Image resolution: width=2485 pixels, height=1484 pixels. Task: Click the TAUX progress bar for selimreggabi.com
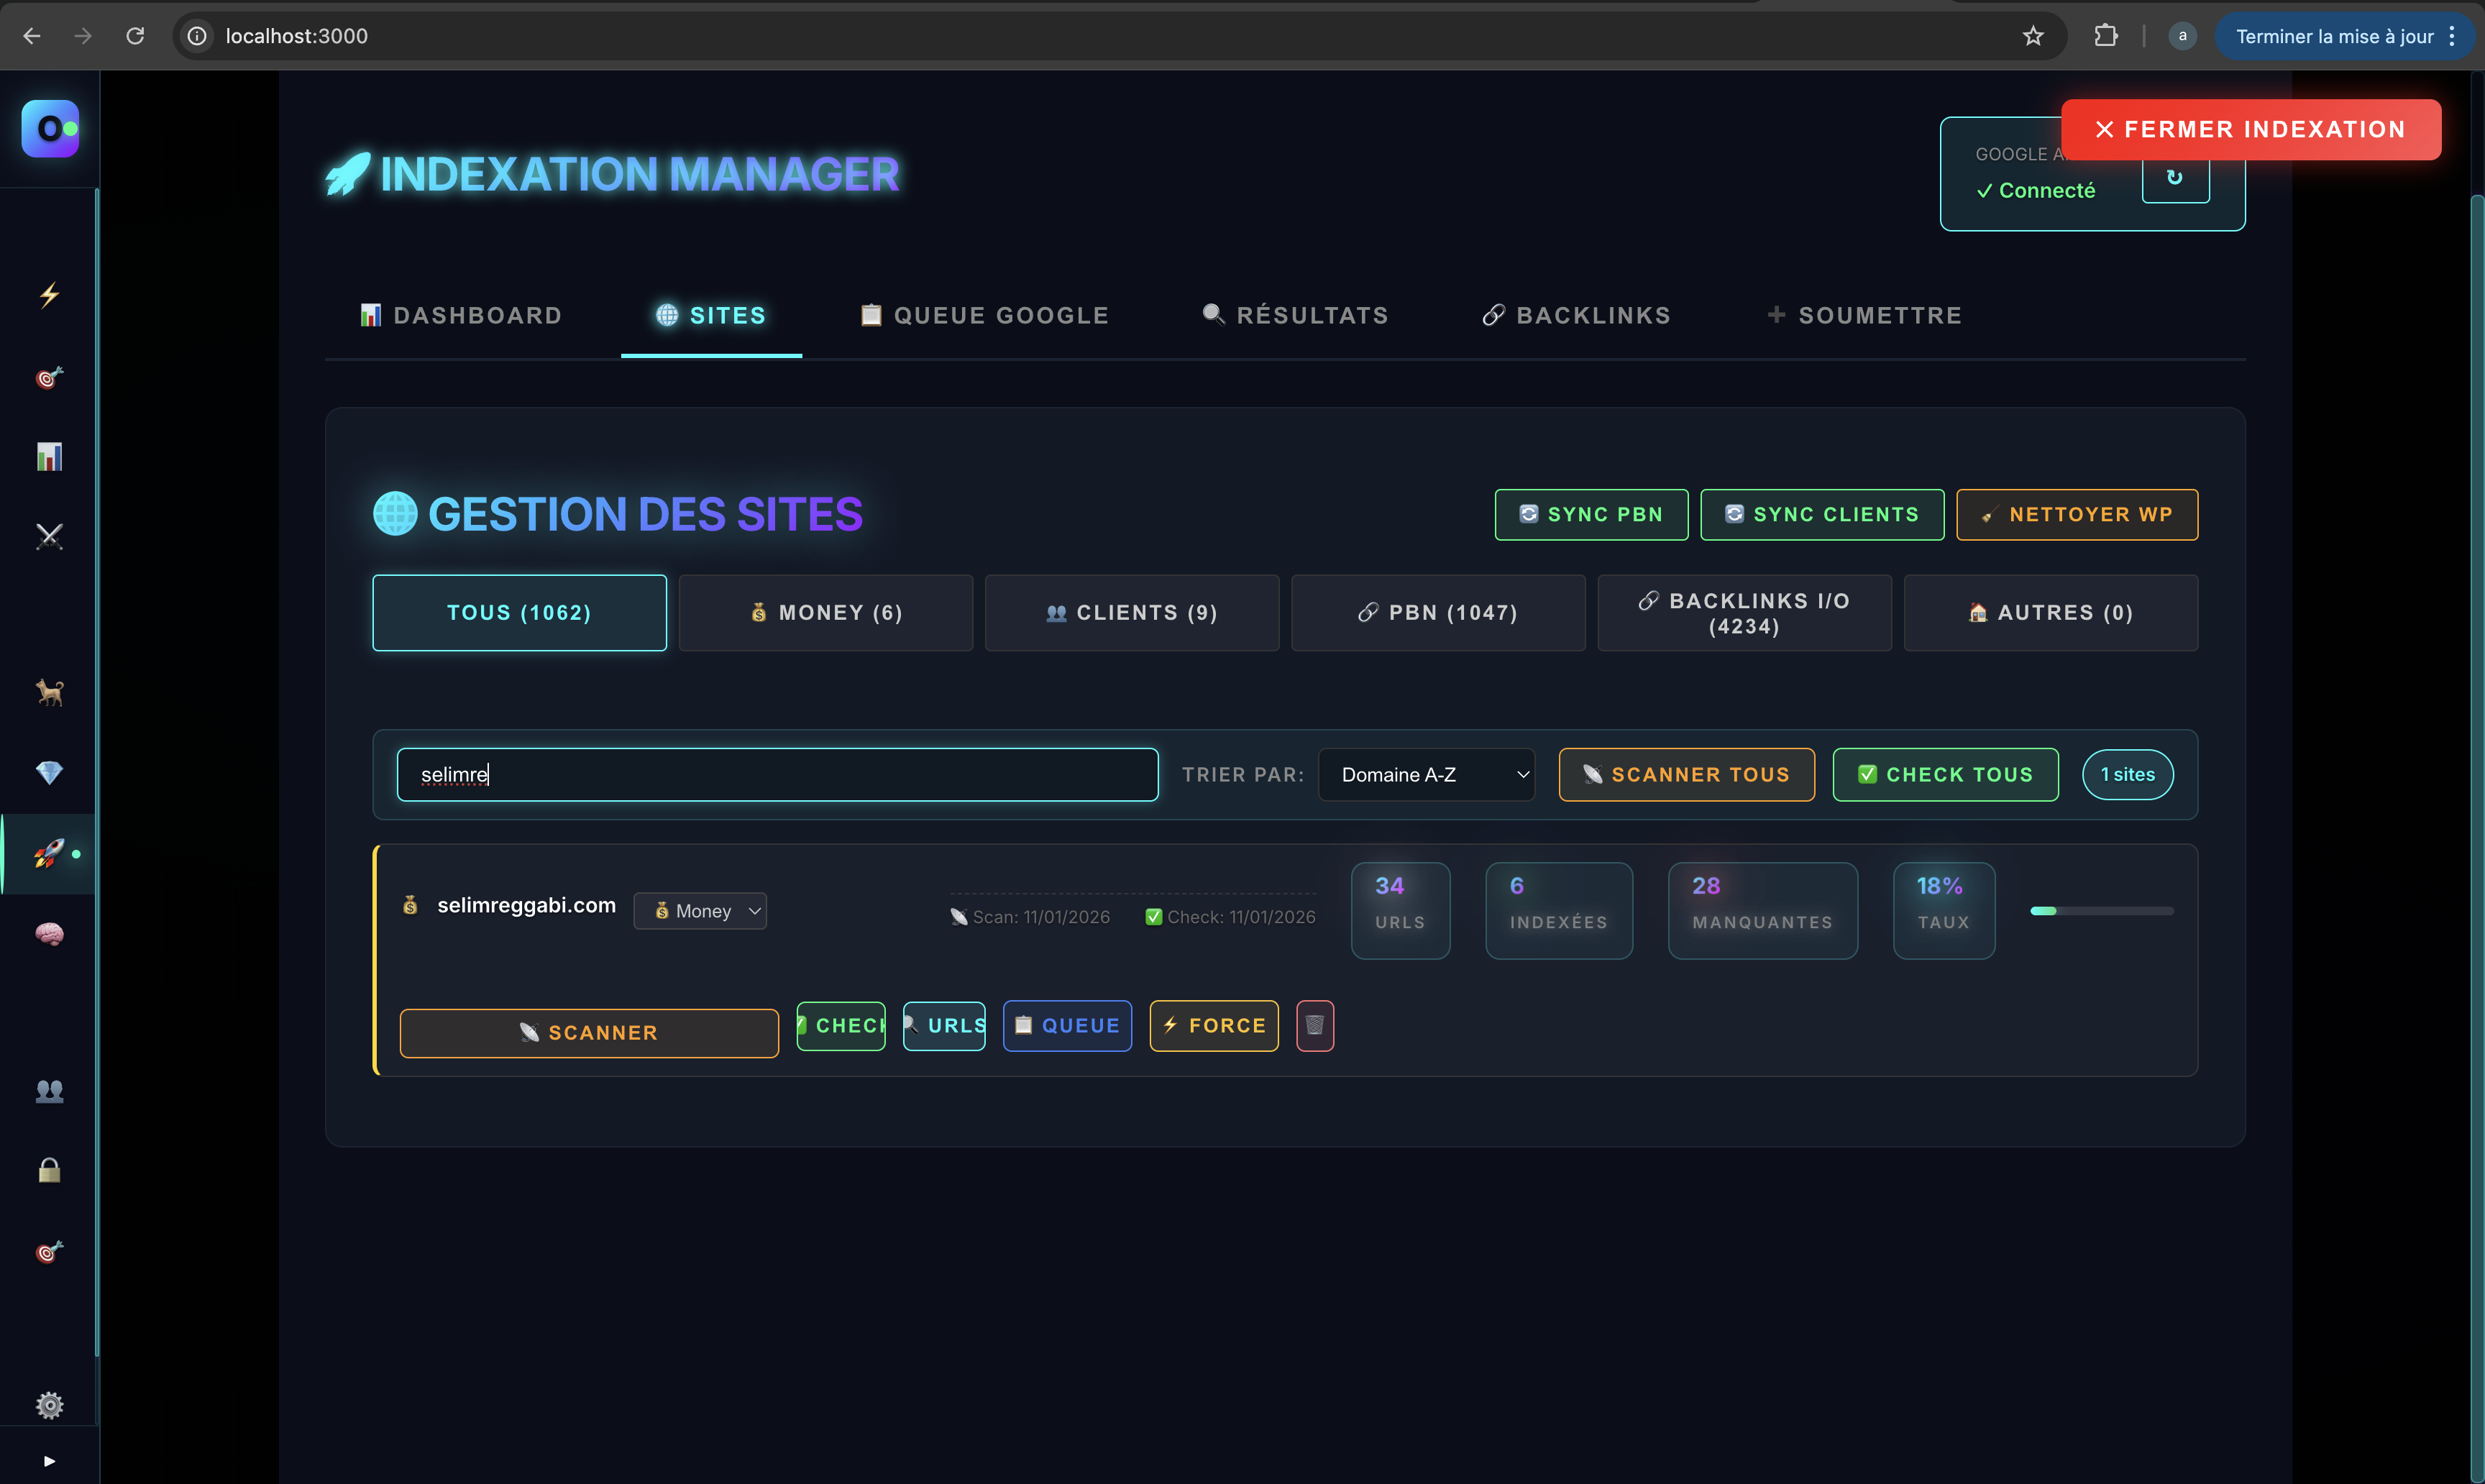coord(2102,910)
